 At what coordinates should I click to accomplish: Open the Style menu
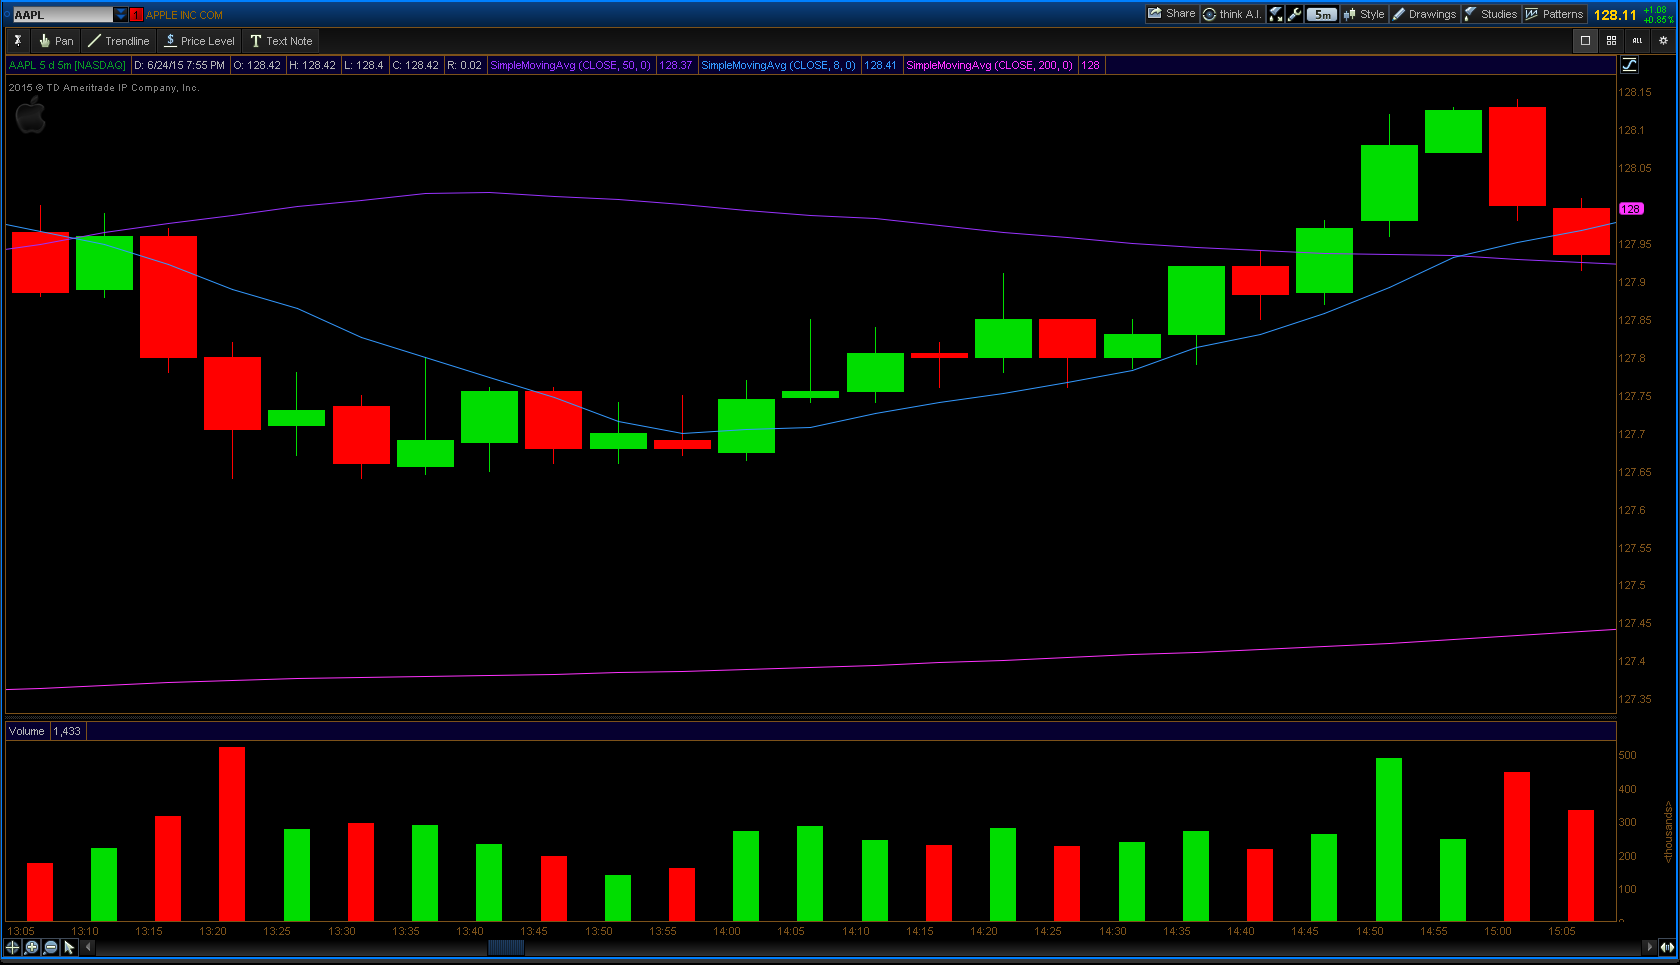tap(1364, 14)
